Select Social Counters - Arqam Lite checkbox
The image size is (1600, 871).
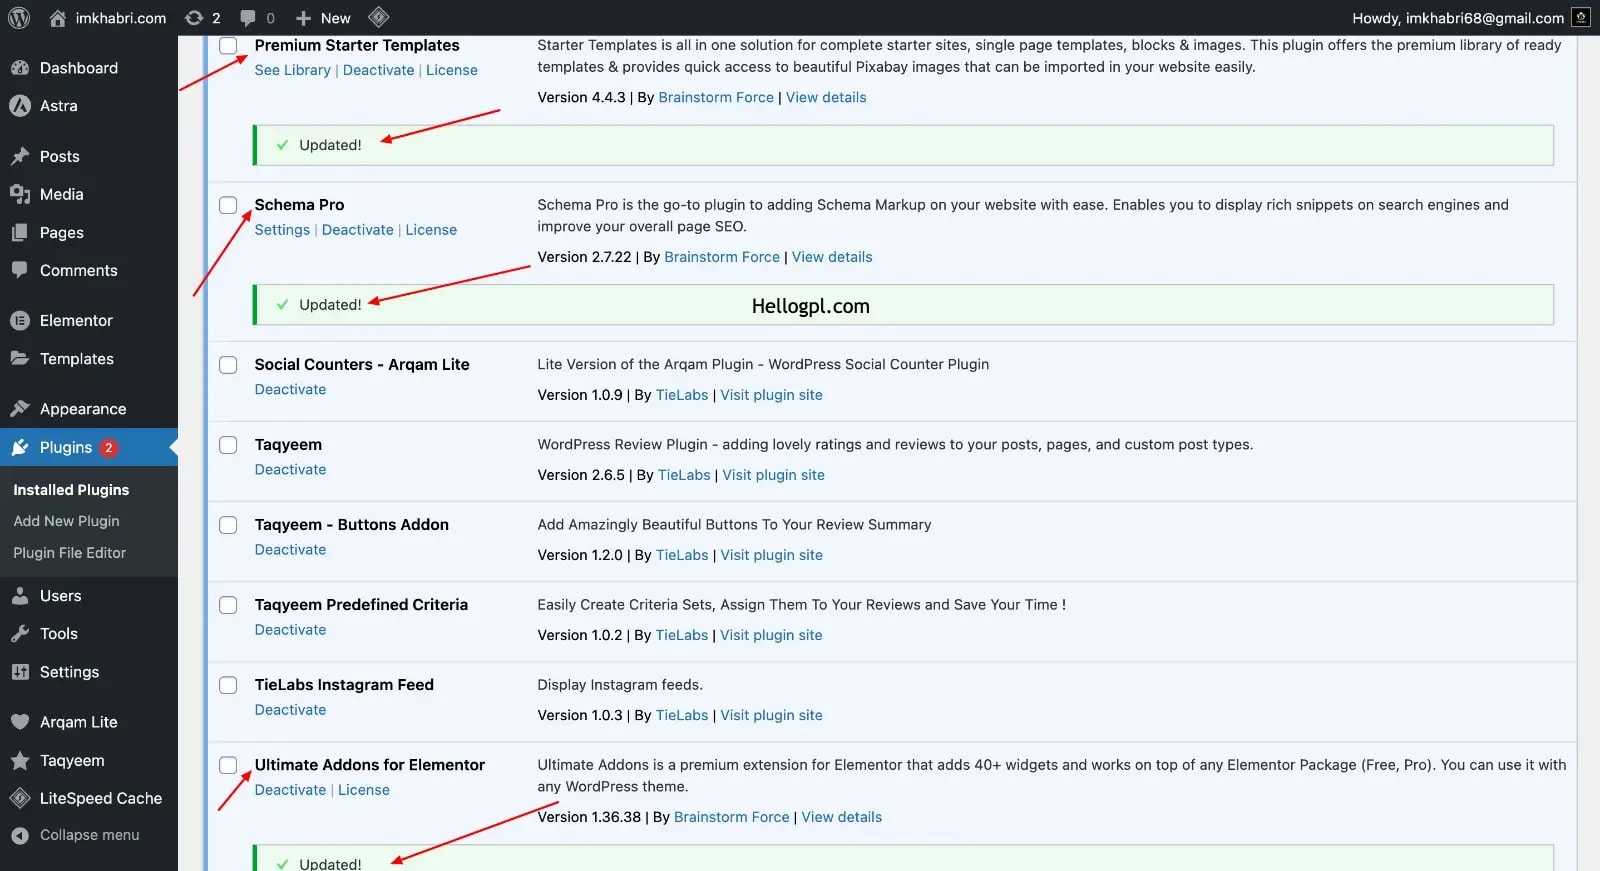pos(228,365)
